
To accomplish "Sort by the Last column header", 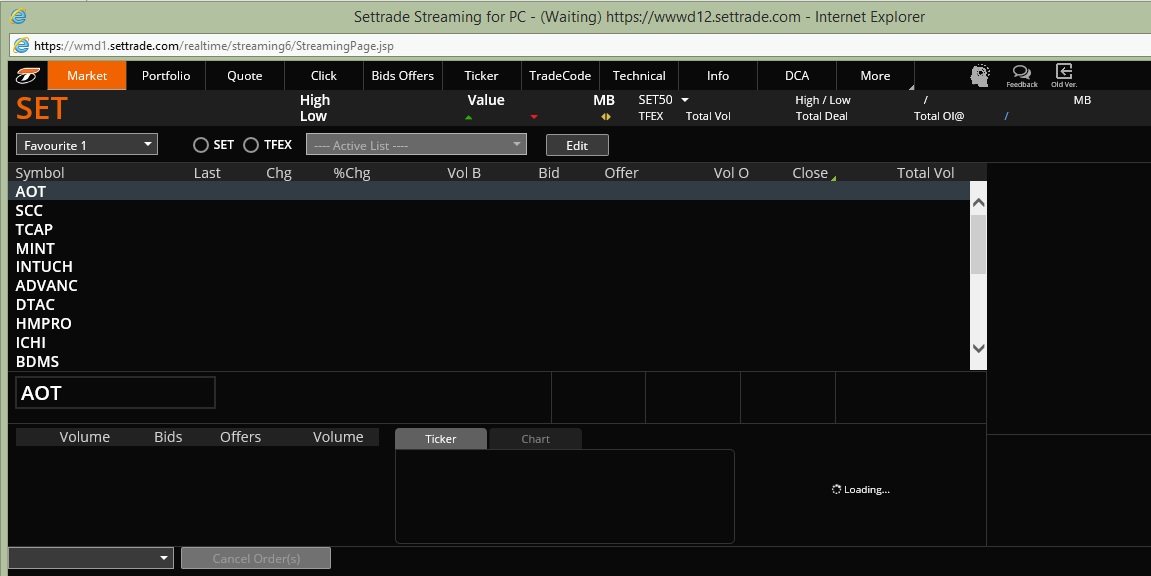I will pyautogui.click(x=207, y=172).
